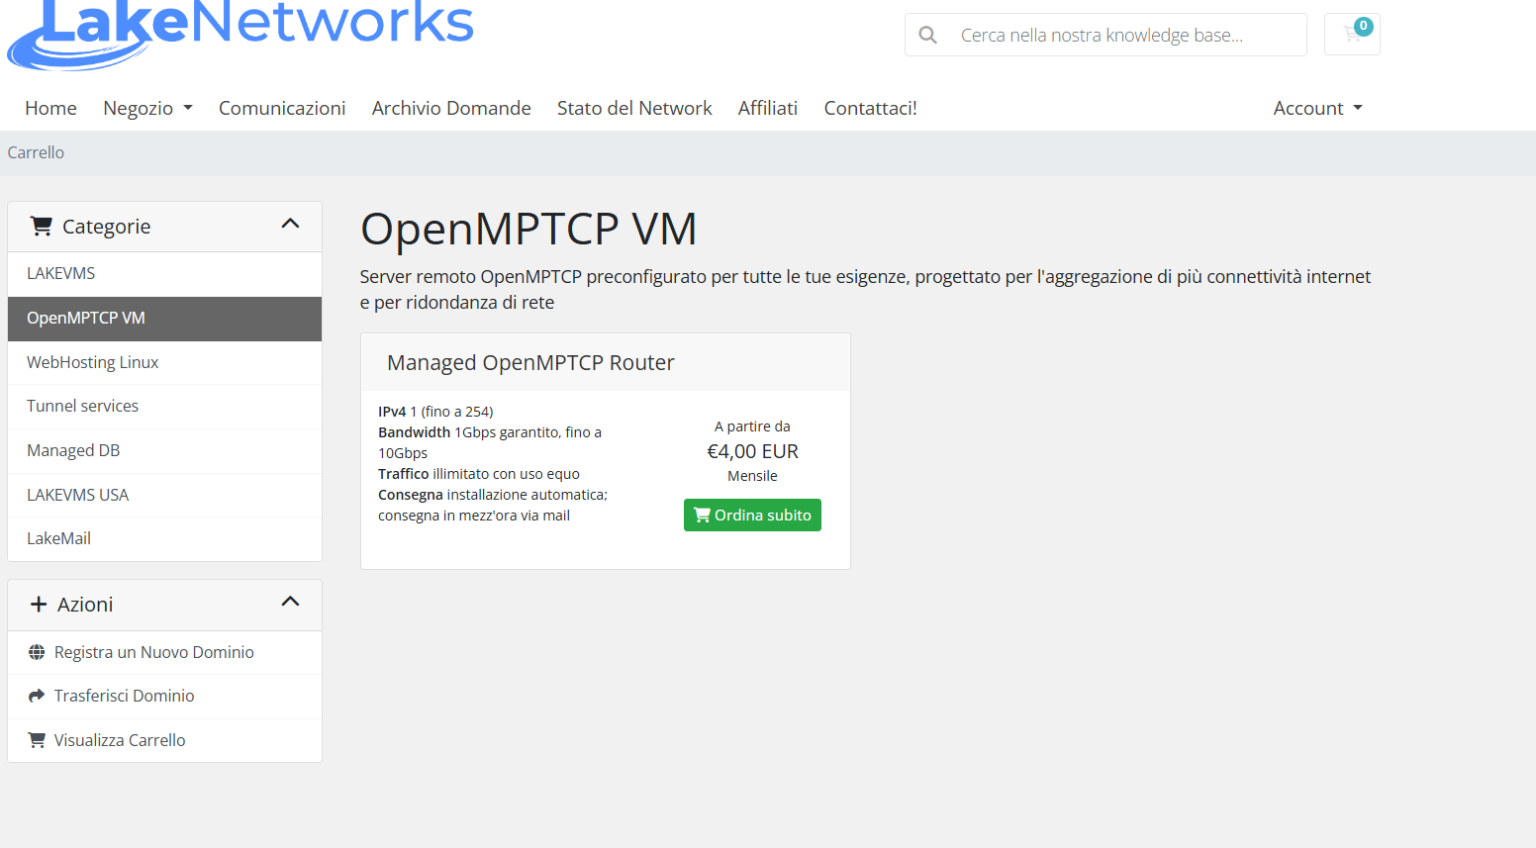This screenshot has width=1536, height=848.
Task: Open the Contattaci! menu item
Action: [870, 108]
